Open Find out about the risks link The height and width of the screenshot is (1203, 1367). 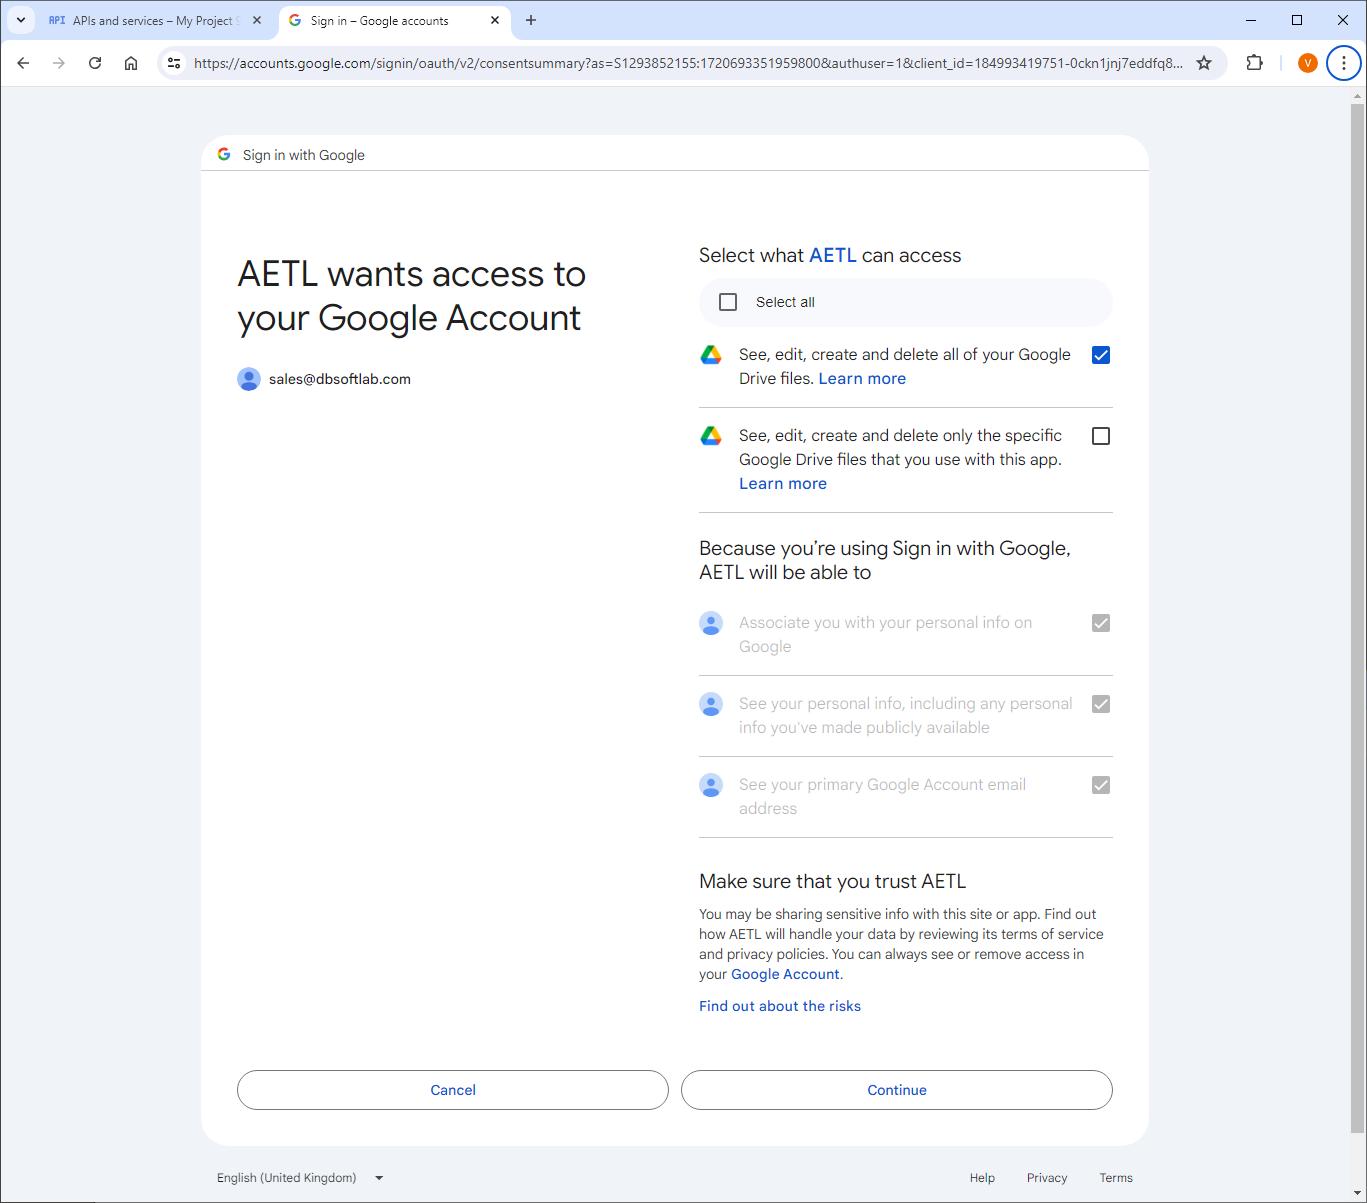pos(780,1006)
